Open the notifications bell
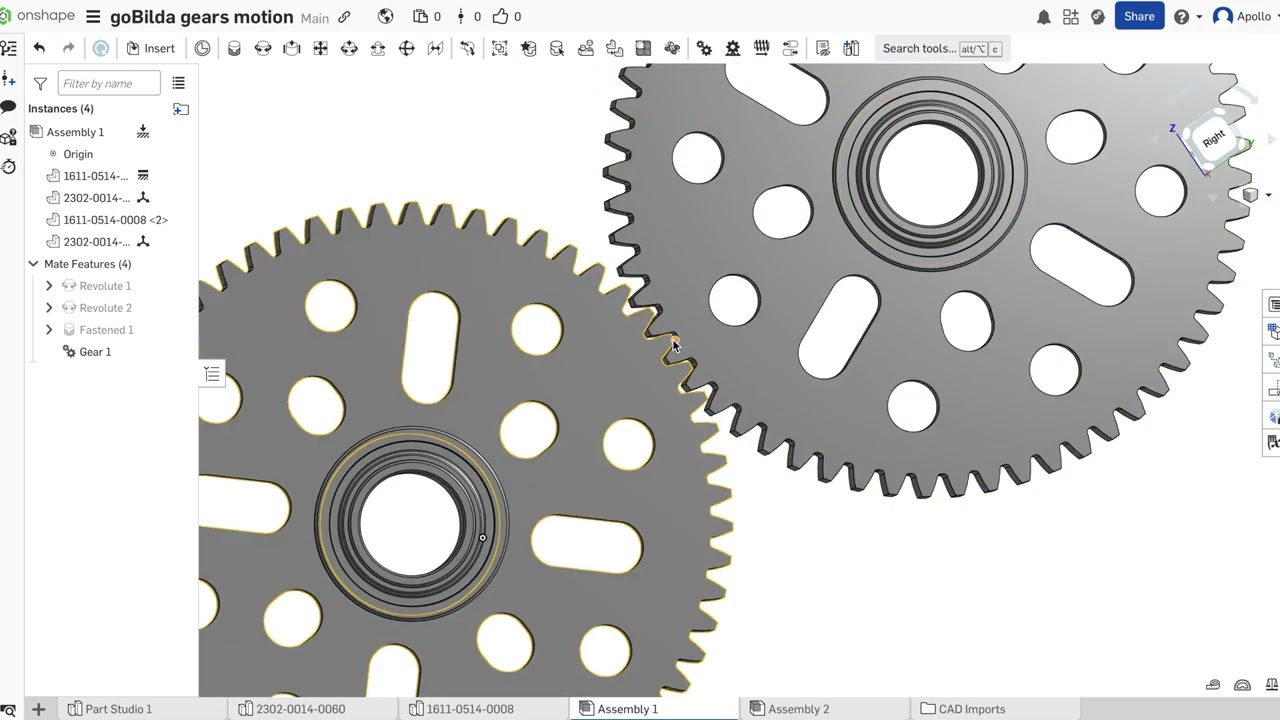 pyautogui.click(x=1043, y=17)
